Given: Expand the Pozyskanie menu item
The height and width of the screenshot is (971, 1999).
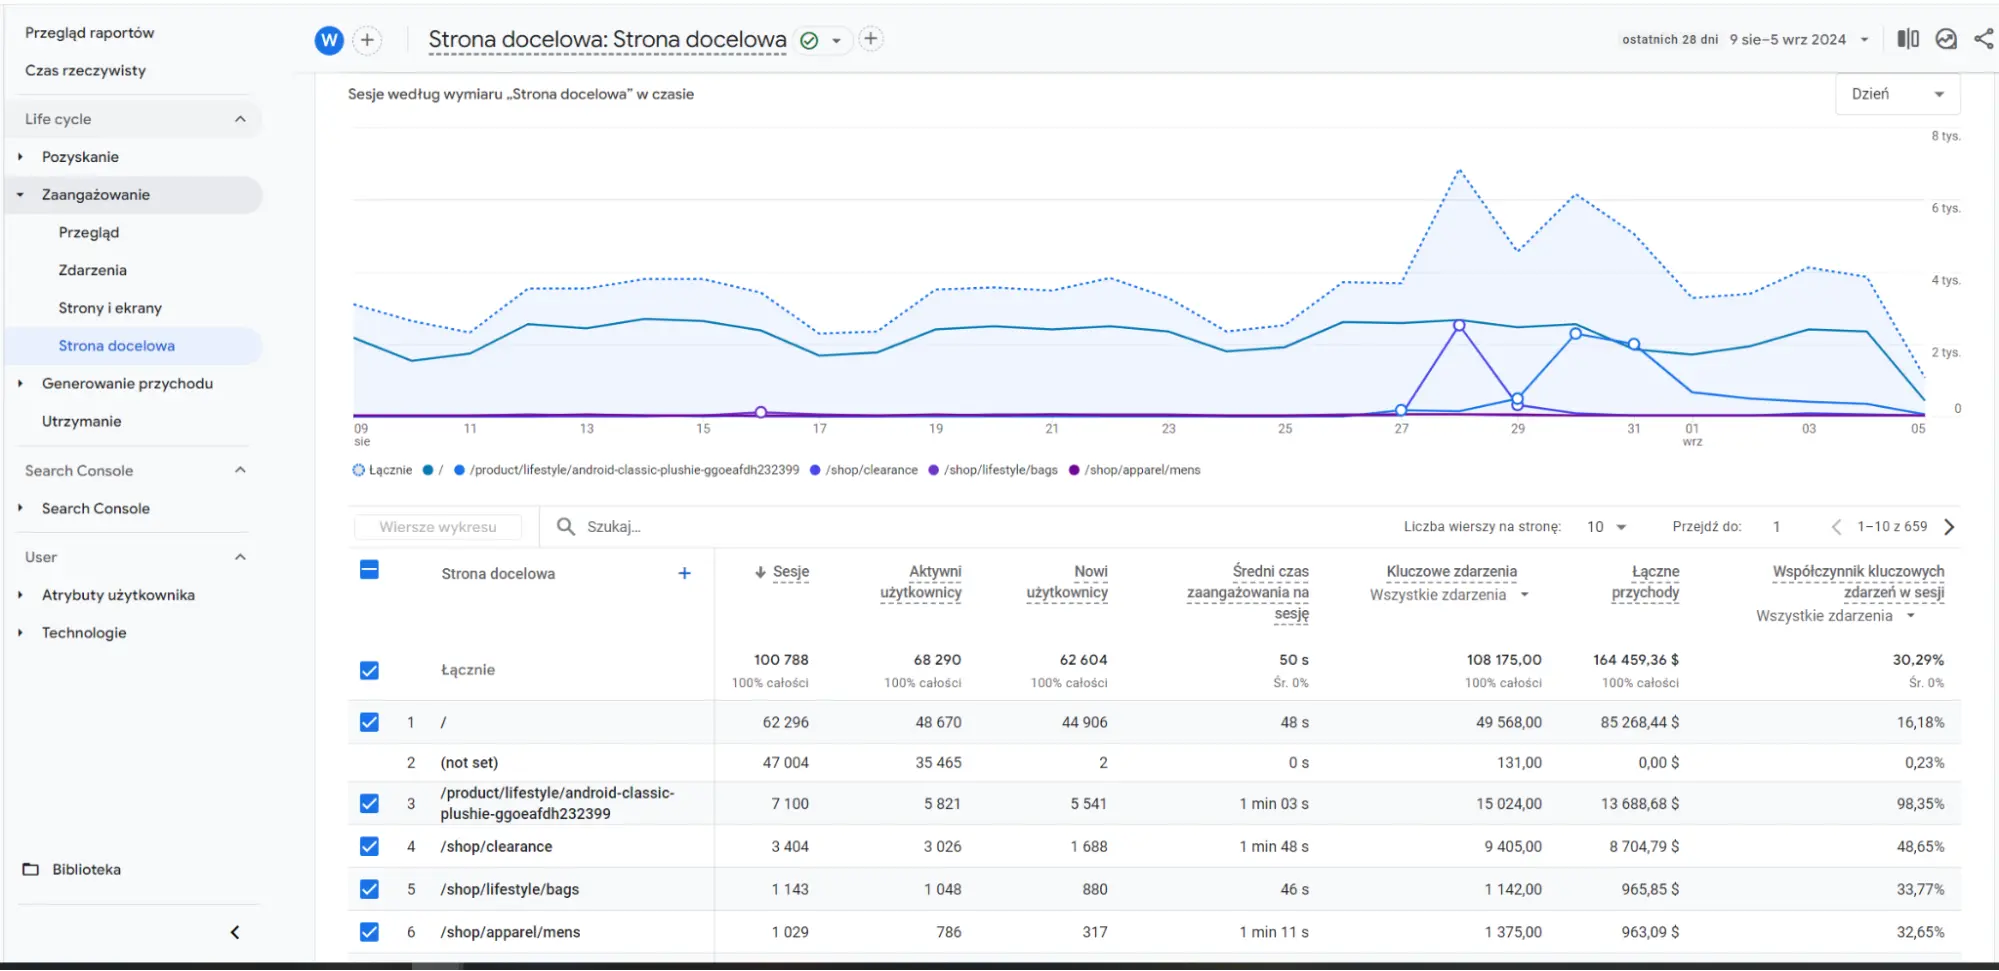Looking at the screenshot, I should coord(20,157).
